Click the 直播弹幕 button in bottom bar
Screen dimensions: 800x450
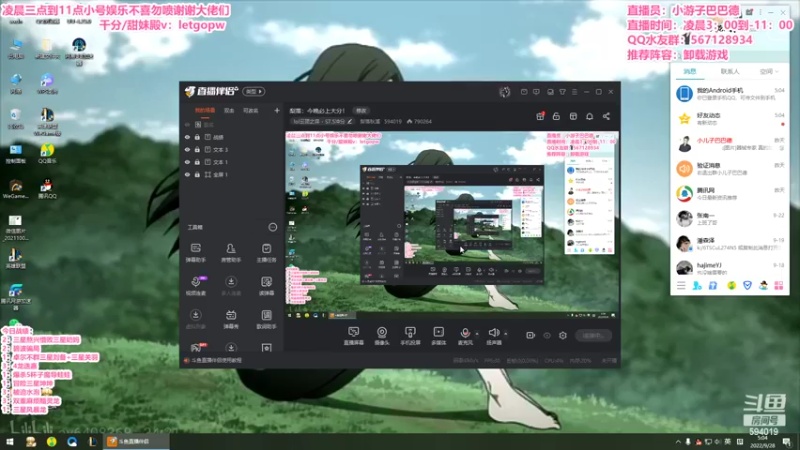(354, 336)
